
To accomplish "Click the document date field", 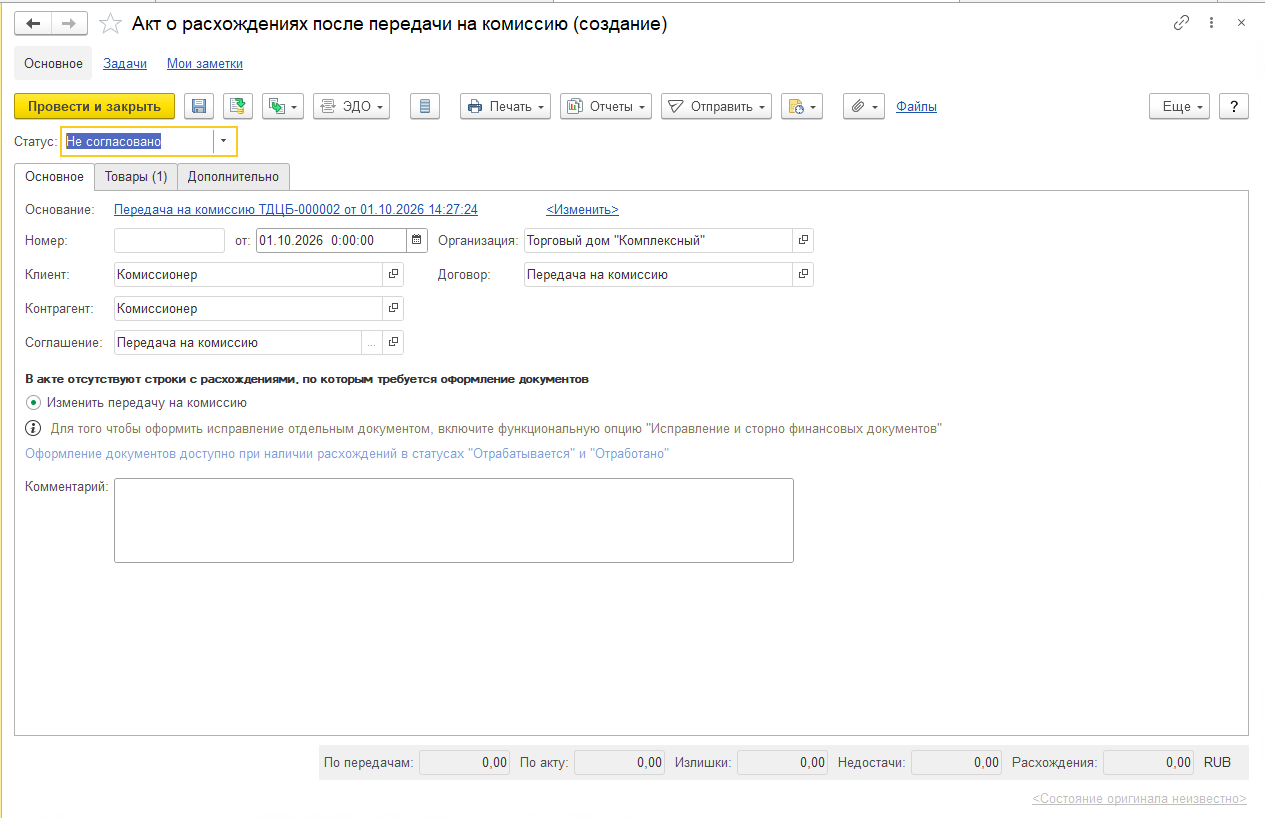I will pos(331,240).
